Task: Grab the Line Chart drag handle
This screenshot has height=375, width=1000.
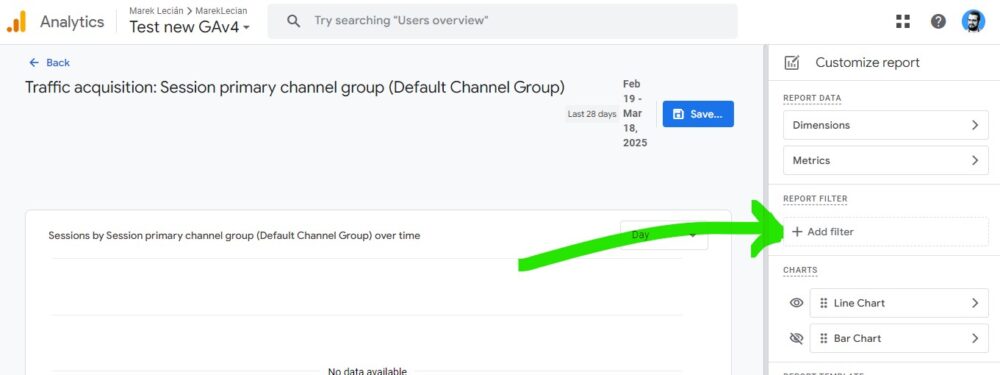Action: (x=823, y=303)
